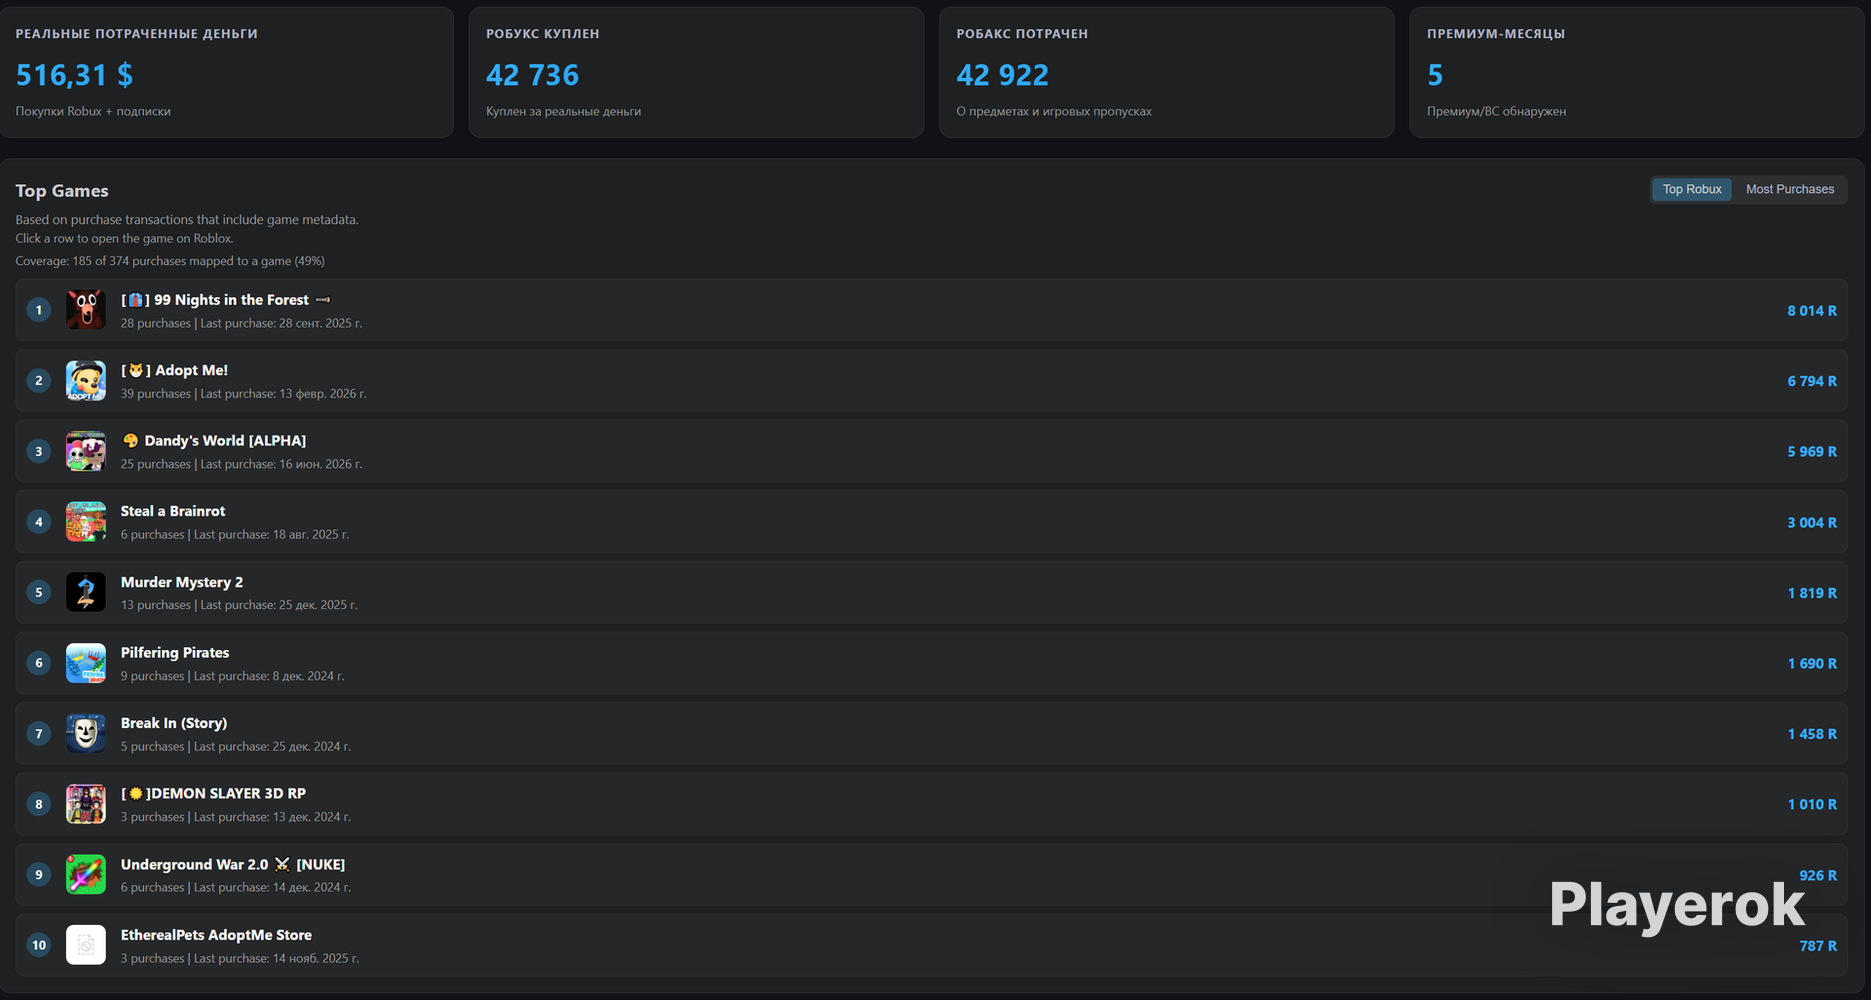Click the 13 purchases, 25 дек. 2025 line
1871x1000 pixels.
(239, 605)
